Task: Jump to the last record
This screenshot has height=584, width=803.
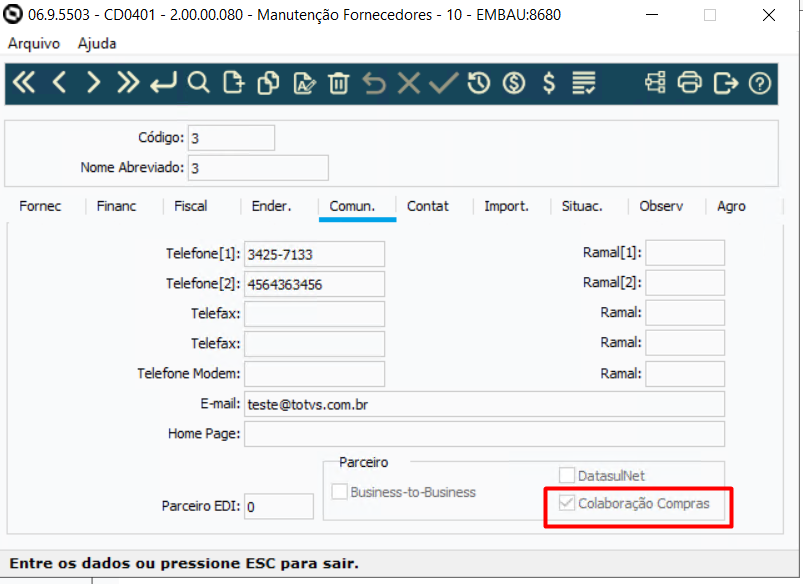Action: point(128,82)
